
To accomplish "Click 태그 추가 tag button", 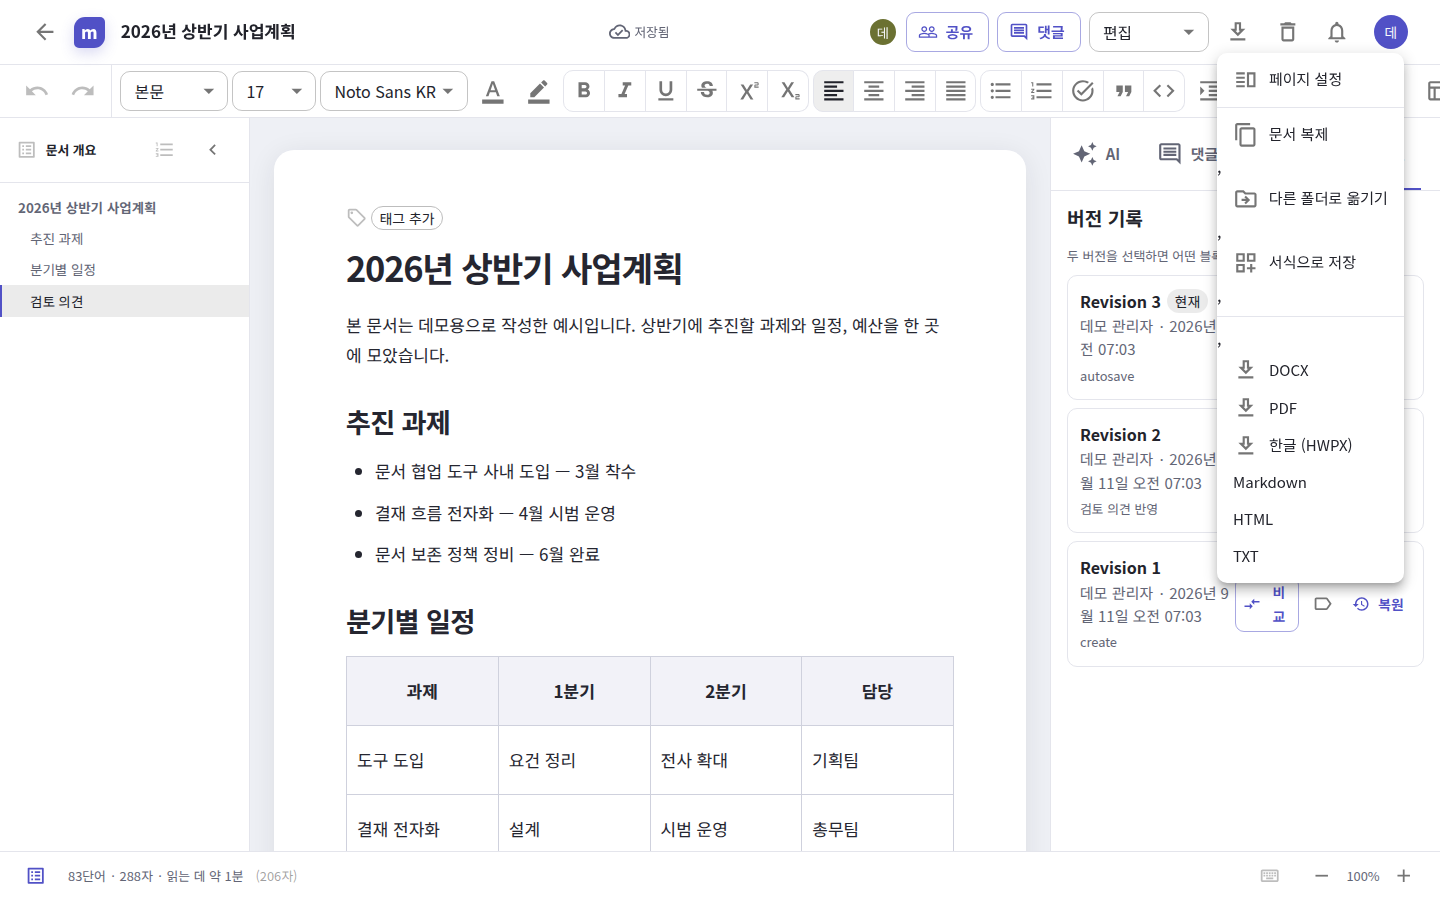I will click(x=407, y=218).
